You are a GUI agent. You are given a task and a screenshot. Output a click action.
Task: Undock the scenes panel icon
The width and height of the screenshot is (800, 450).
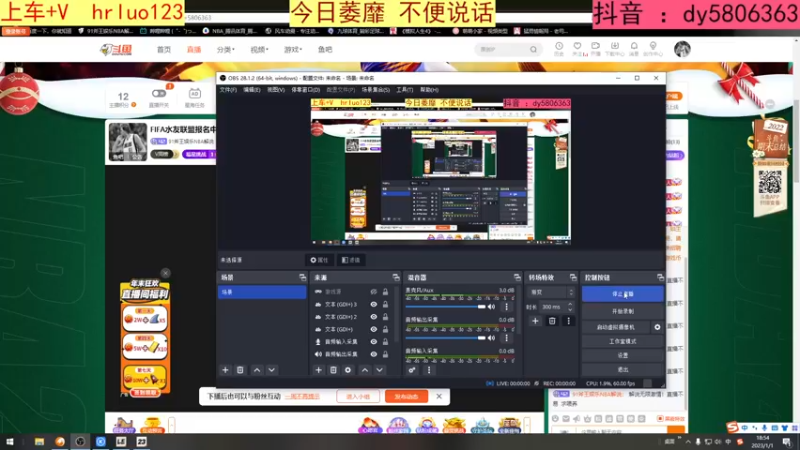303,278
